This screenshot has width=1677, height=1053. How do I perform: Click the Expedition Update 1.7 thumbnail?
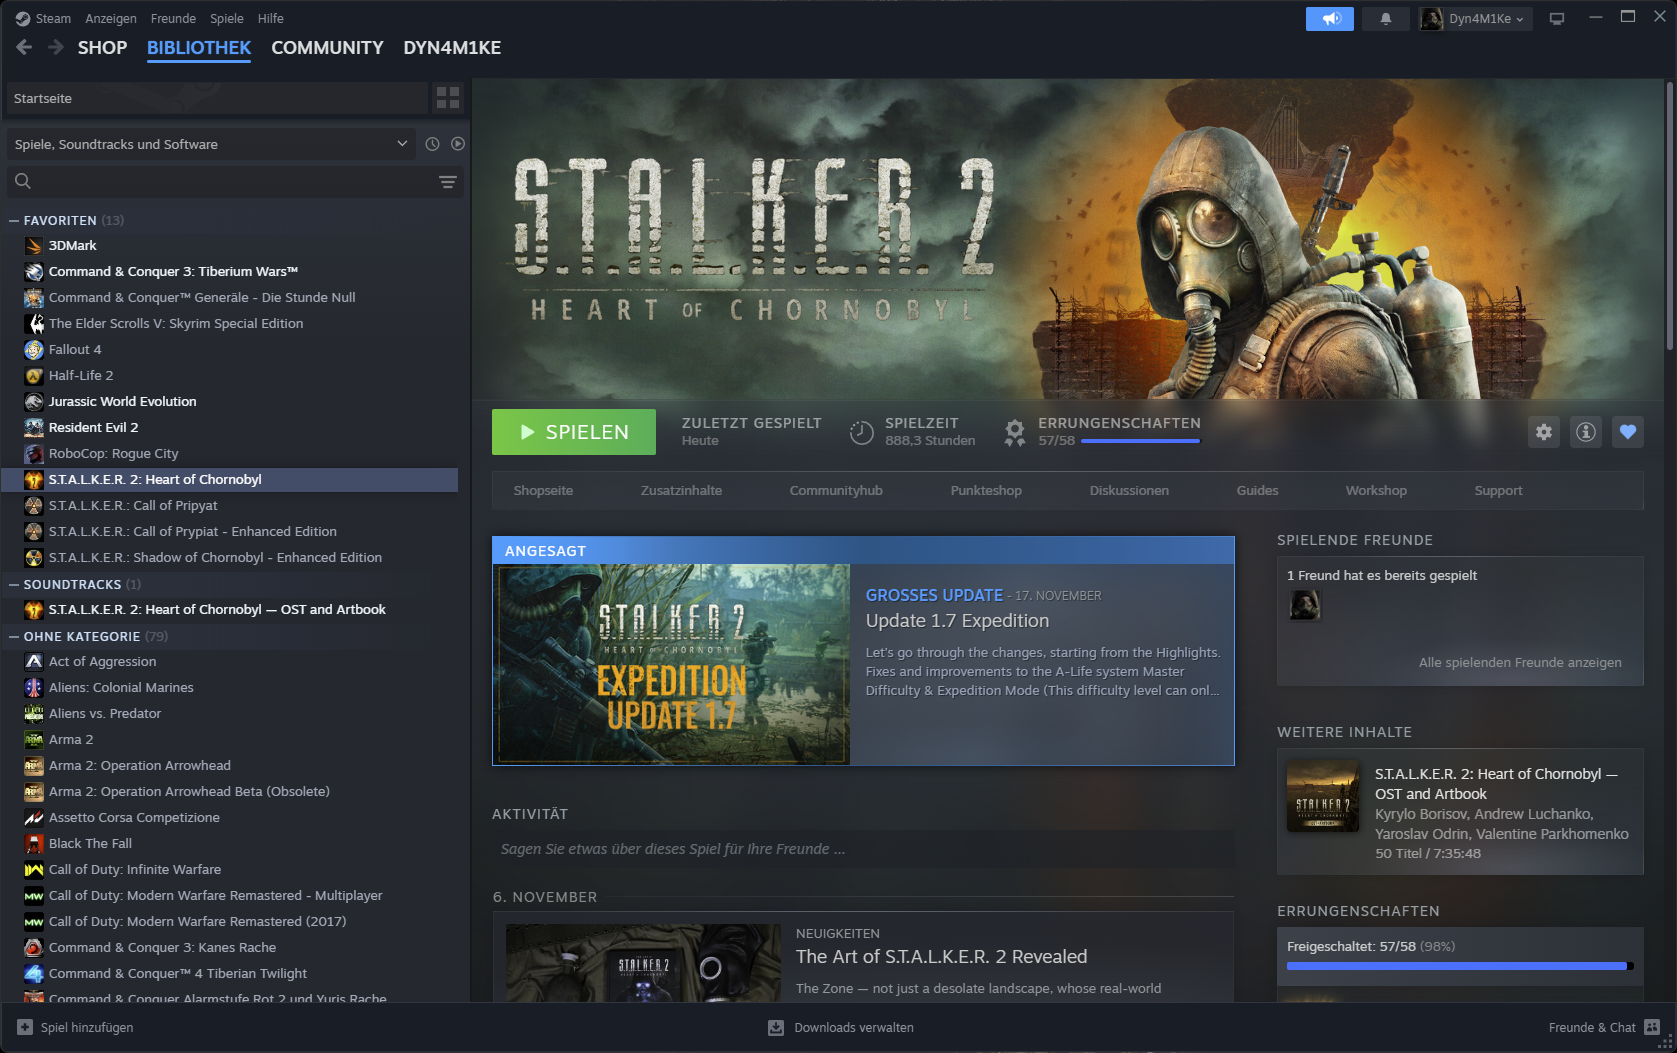click(673, 664)
